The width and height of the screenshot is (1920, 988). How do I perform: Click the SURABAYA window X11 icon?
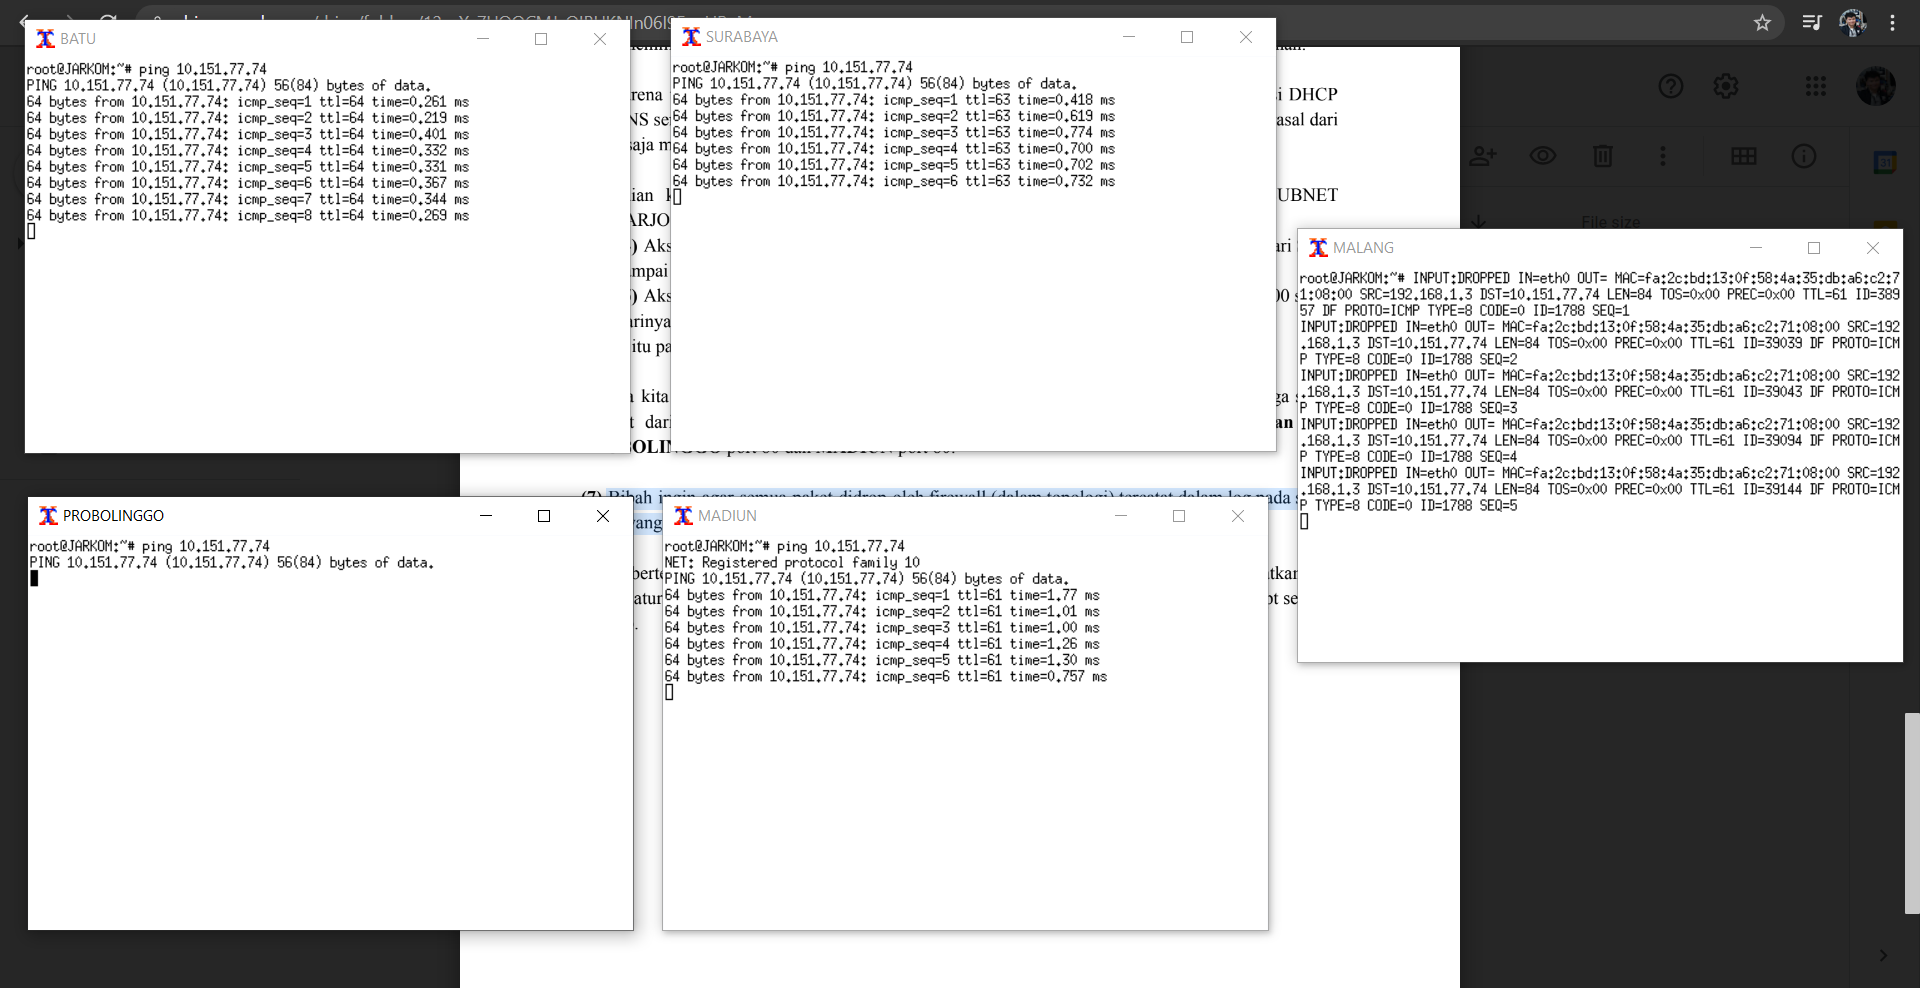(x=691, y=37)
